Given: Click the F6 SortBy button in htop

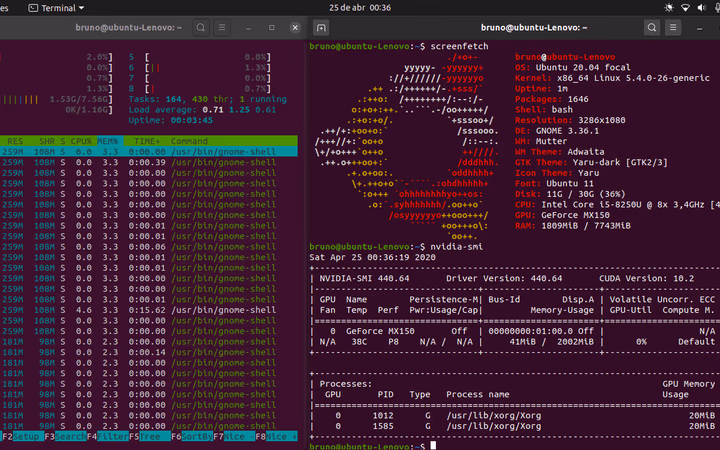Looking at the screenshot, I should point(192,436).
